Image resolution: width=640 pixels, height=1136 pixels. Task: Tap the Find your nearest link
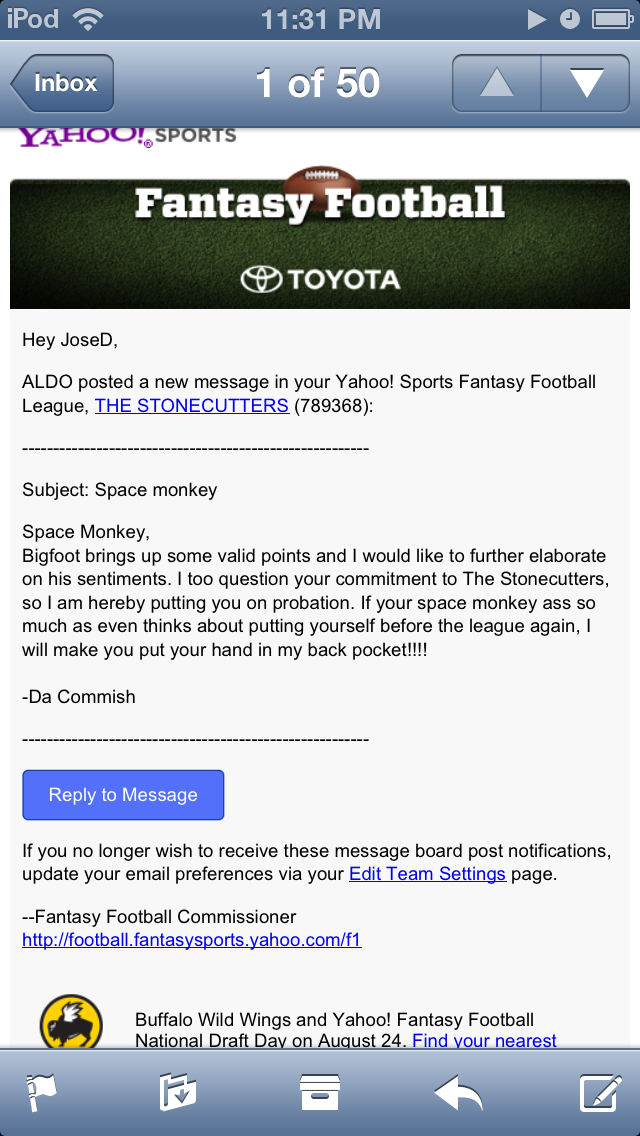(x=484, y=1040)
